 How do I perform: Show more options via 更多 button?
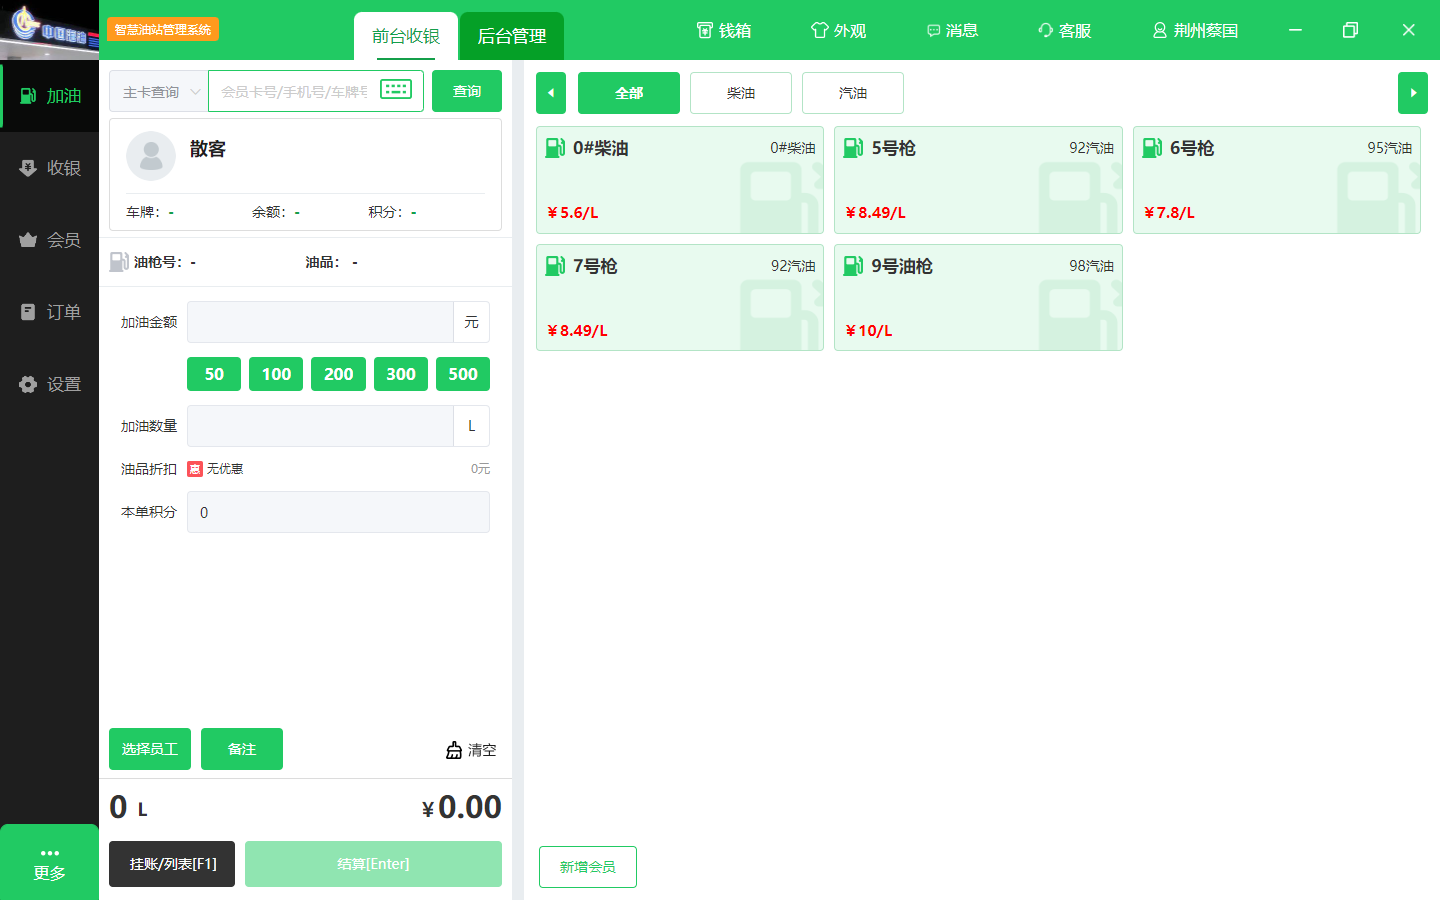tap(49, 863)
